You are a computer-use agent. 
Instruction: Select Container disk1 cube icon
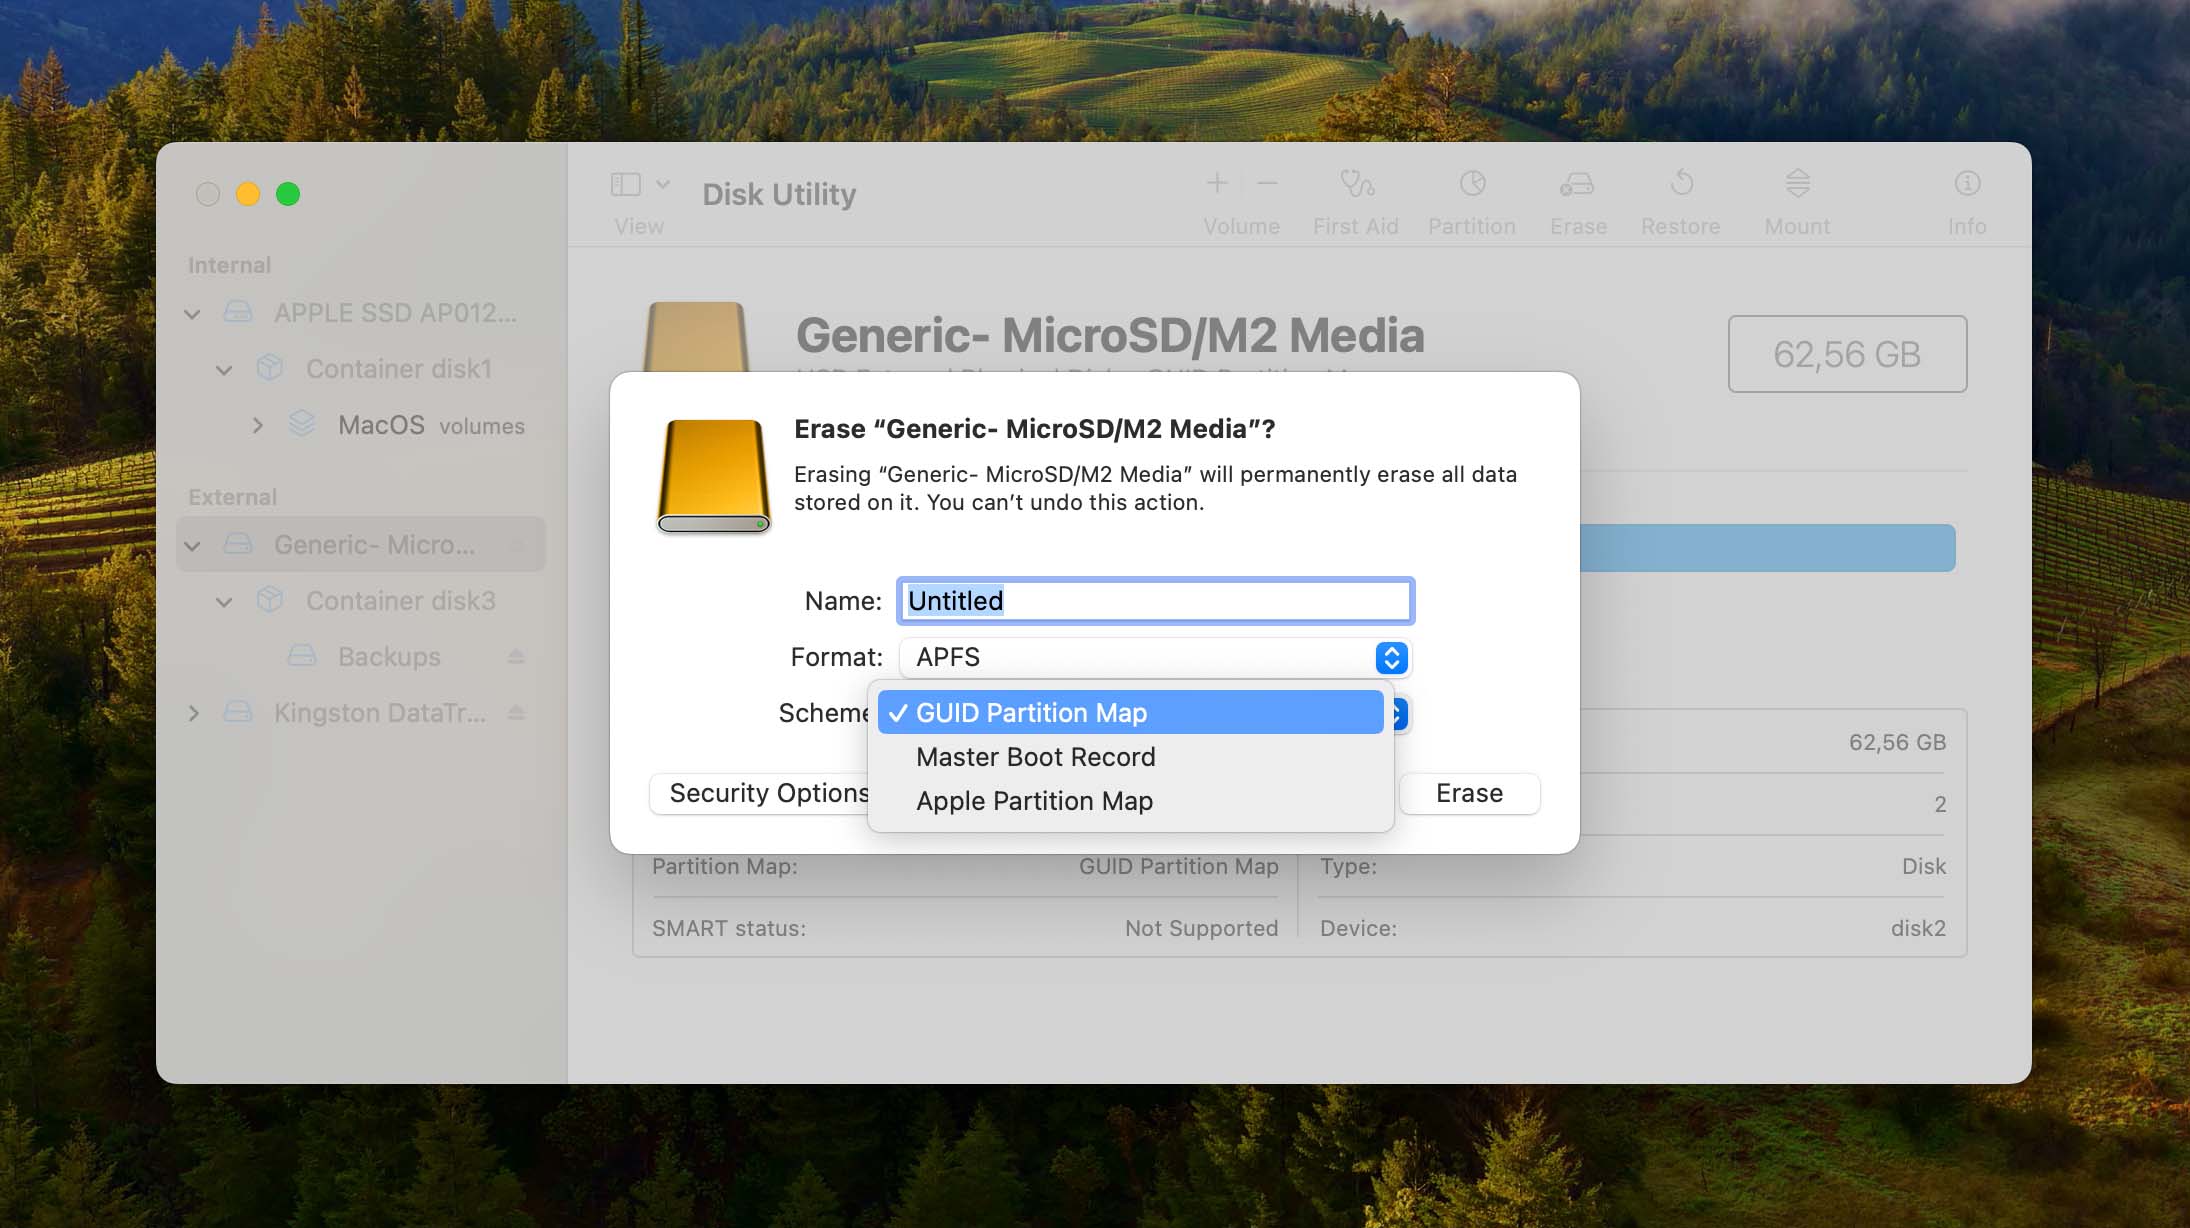(x=270, y=368)
